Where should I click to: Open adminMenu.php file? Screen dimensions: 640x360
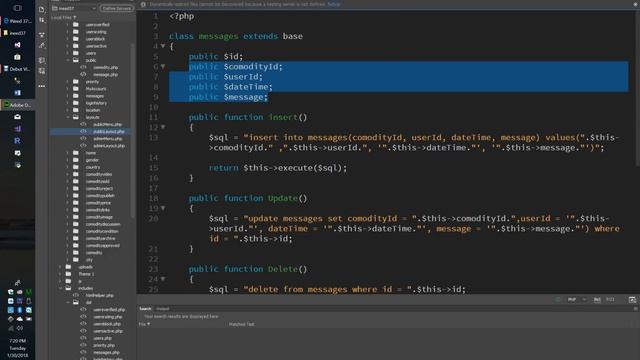[x=107, y=139]
